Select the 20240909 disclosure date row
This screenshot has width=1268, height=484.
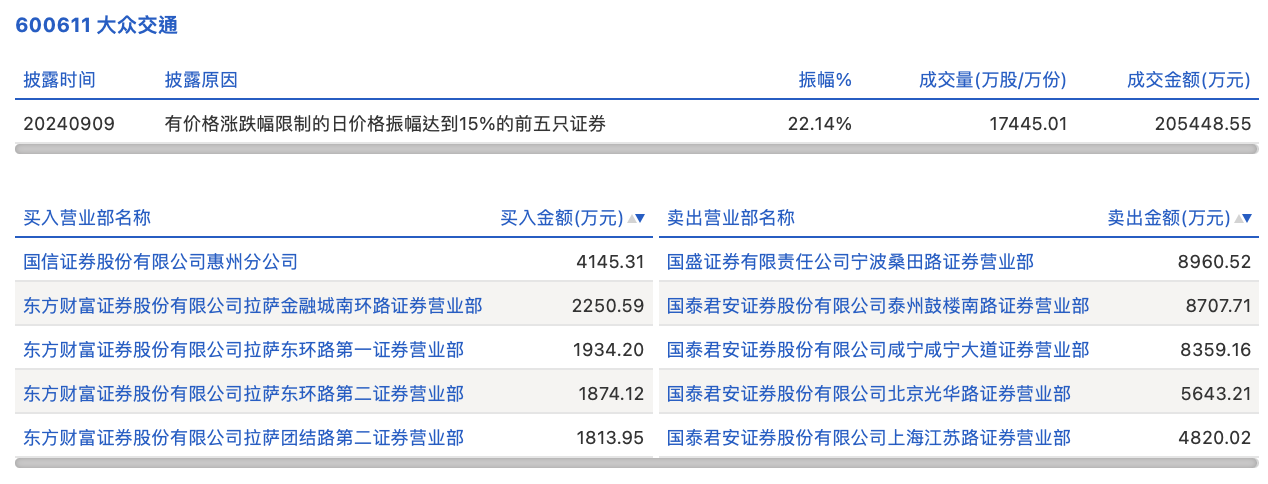(x=69, y=124)
